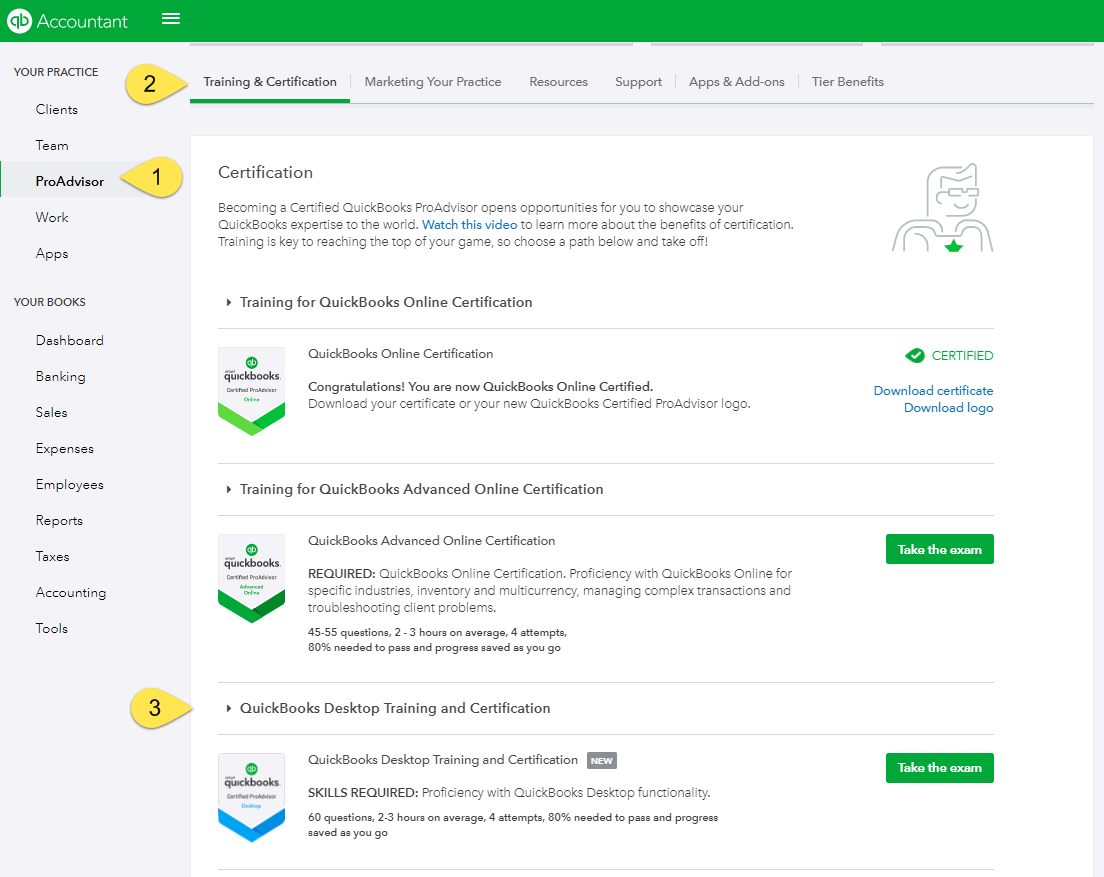Click the NEW tag beside Desktop Certification
Viewport: 1104px width, 877px height.
(x=601, y=760)
